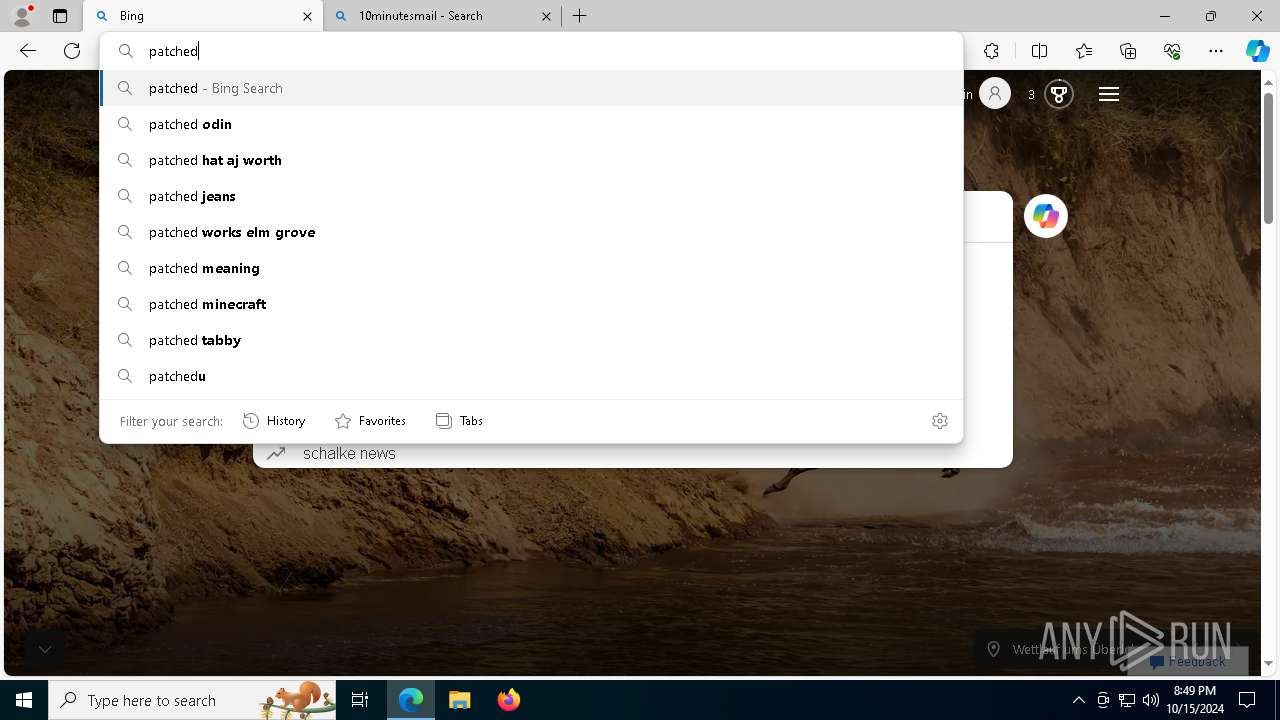Refresh the page
This screenshot has width=1280, height=720.
[x=72, y=51]
